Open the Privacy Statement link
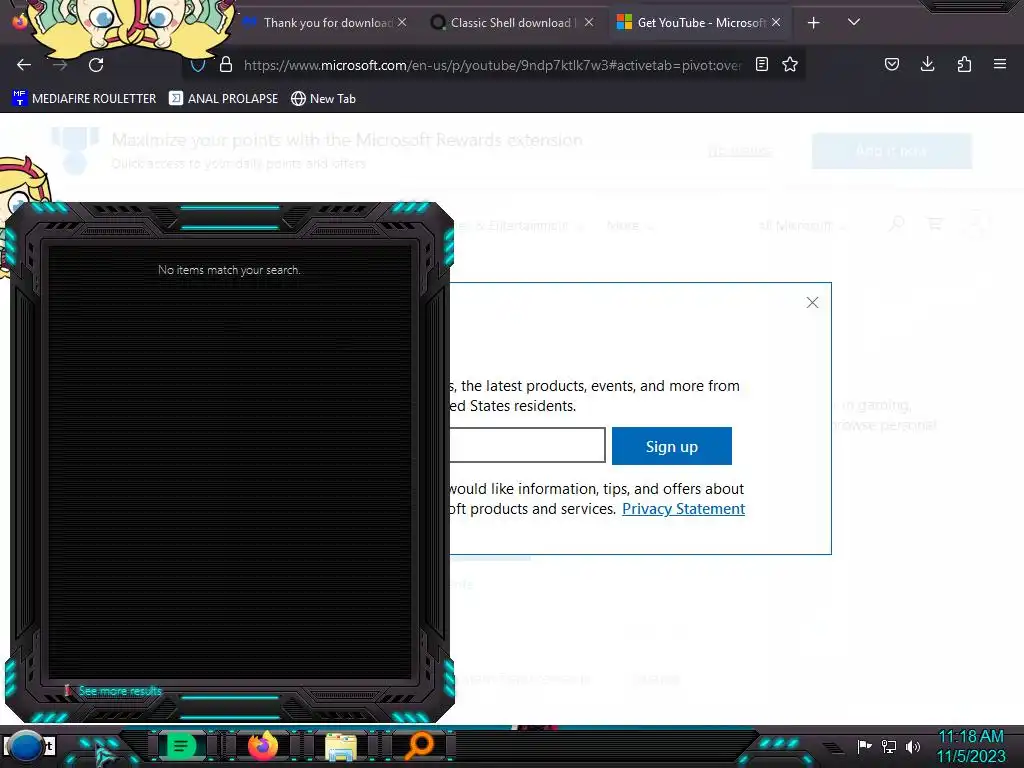Image resolution: width=1024 pixels, height=768 pixels. coord(683,509)
